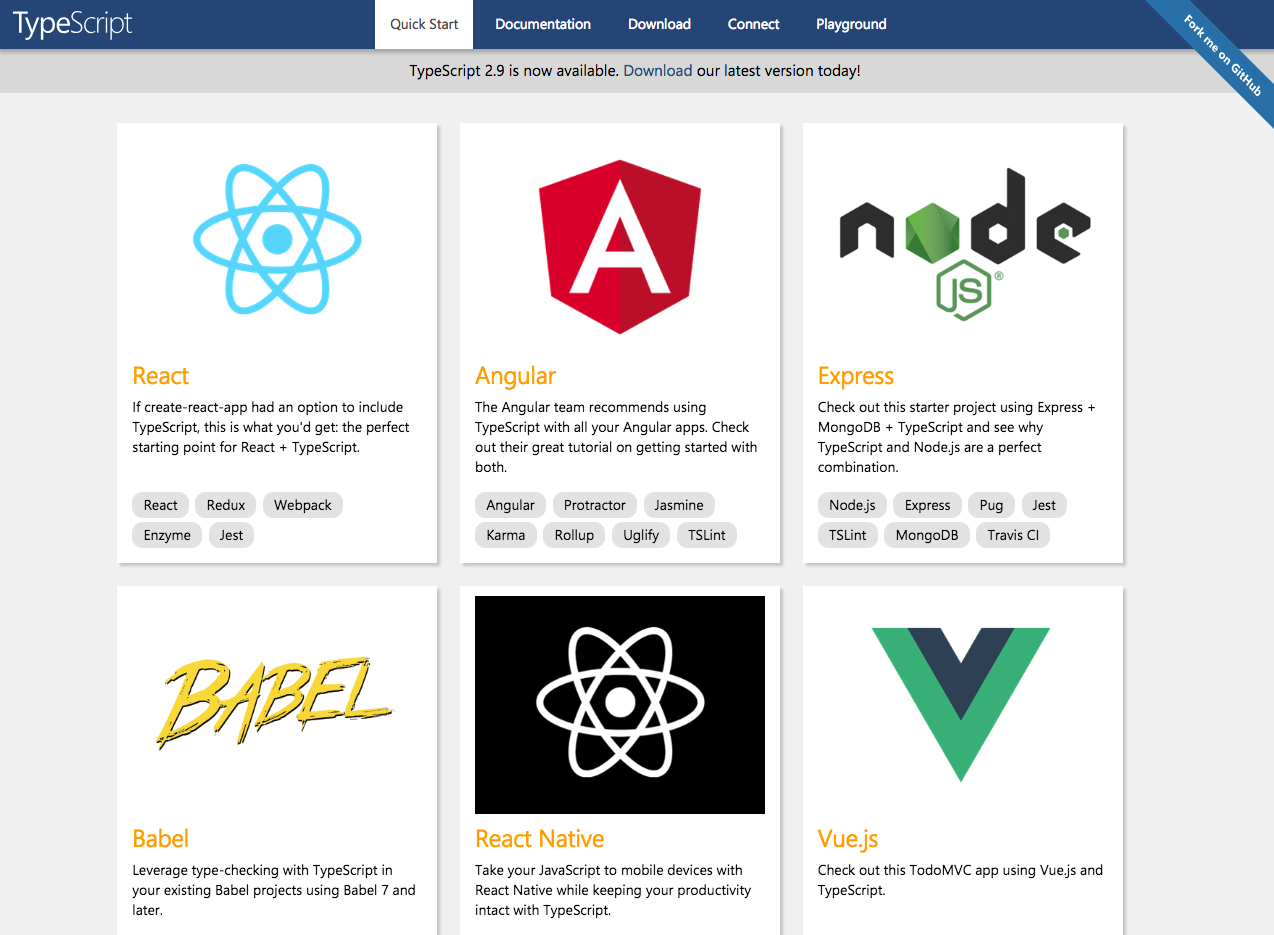
Task: Click the red Angular shield logo
Action: [620, 247]
